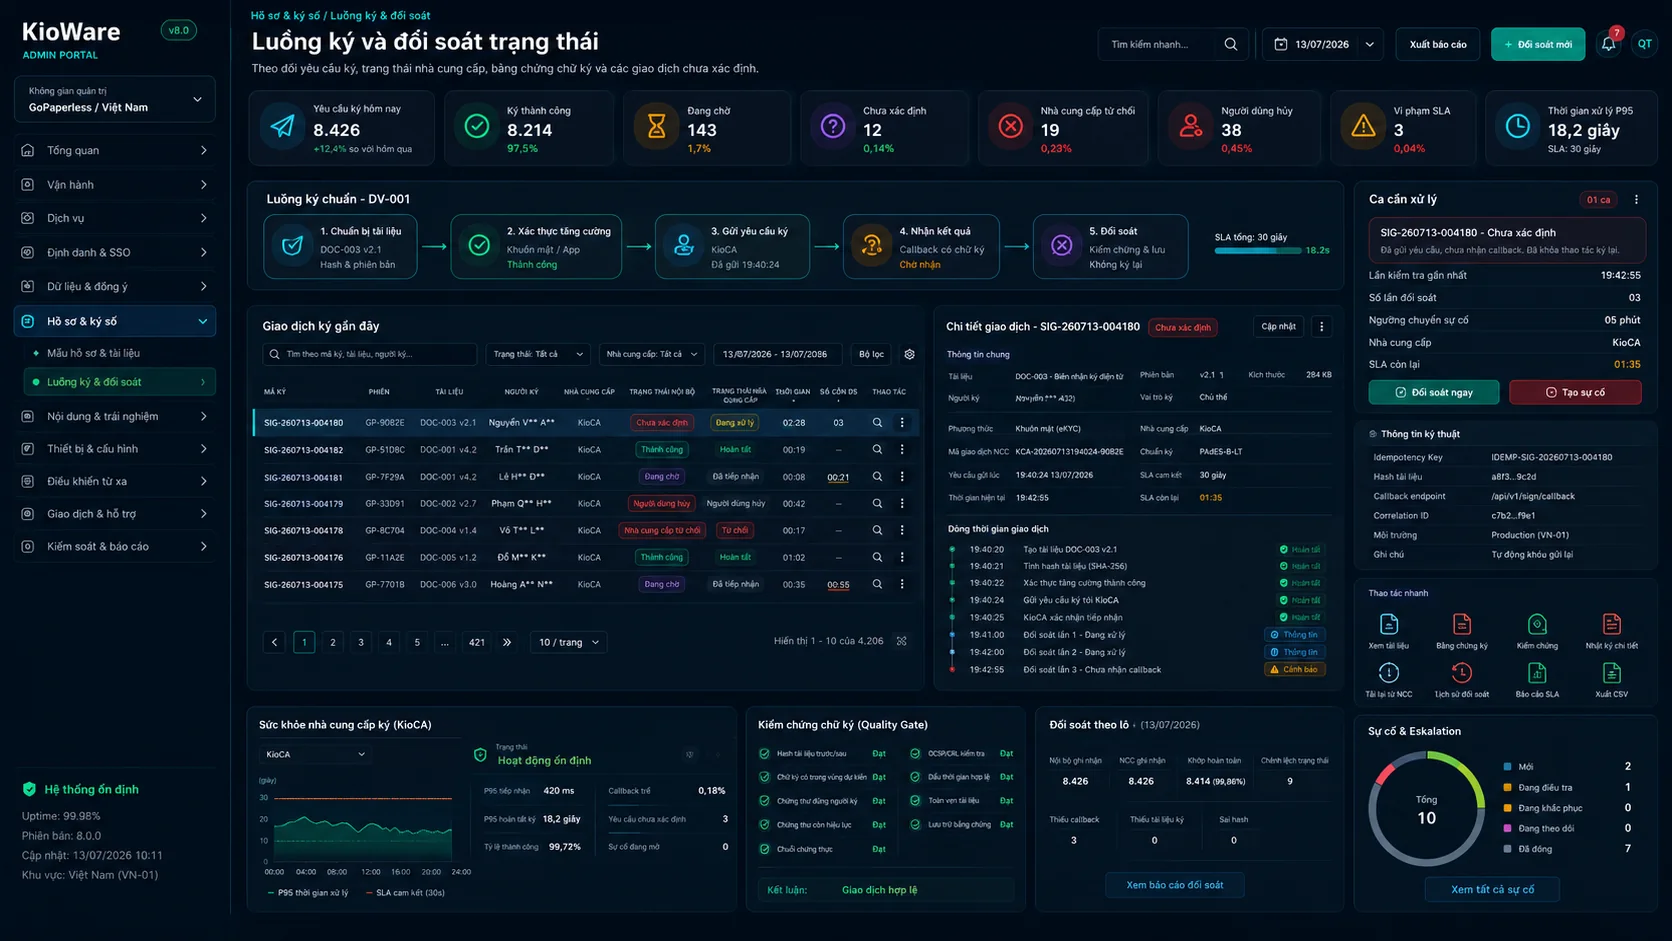Open the notifications bell

click(1608, 44)
